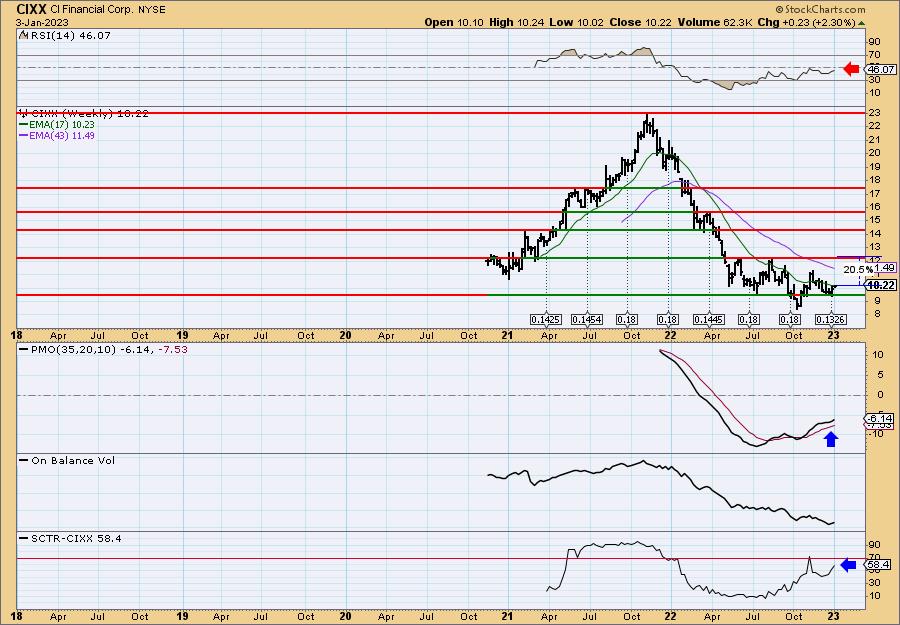The image size is (900, 625).
Task: Select the CI Financial Corp. company name
Action: pyautogui.click(x=92, y=10)
